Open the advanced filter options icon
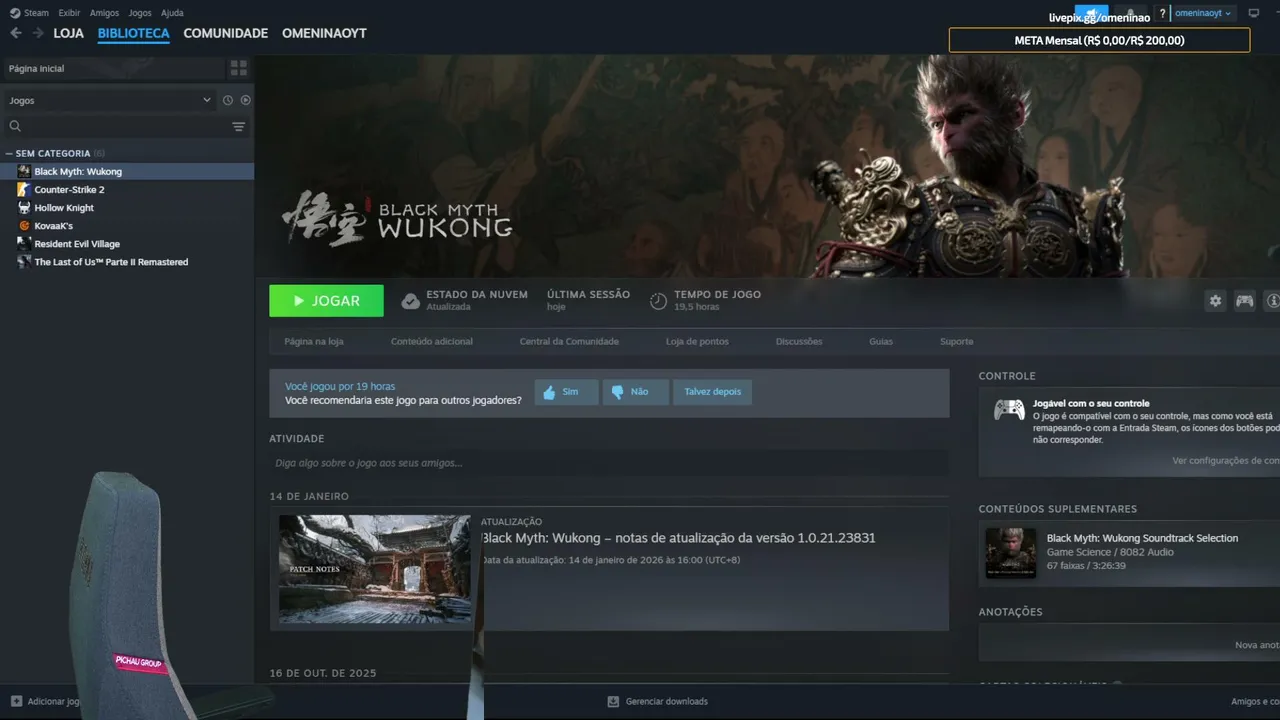 point(238,127)
